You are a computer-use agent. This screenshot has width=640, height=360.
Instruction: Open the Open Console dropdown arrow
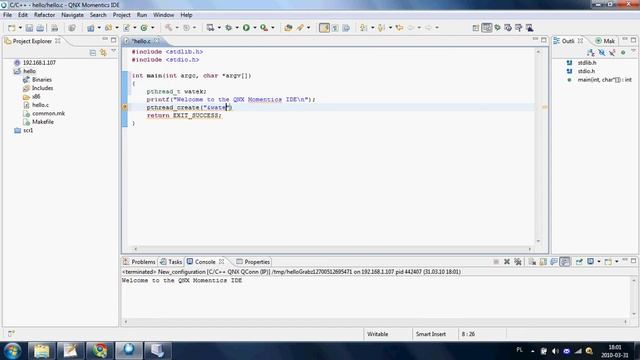tap(616, 262)
